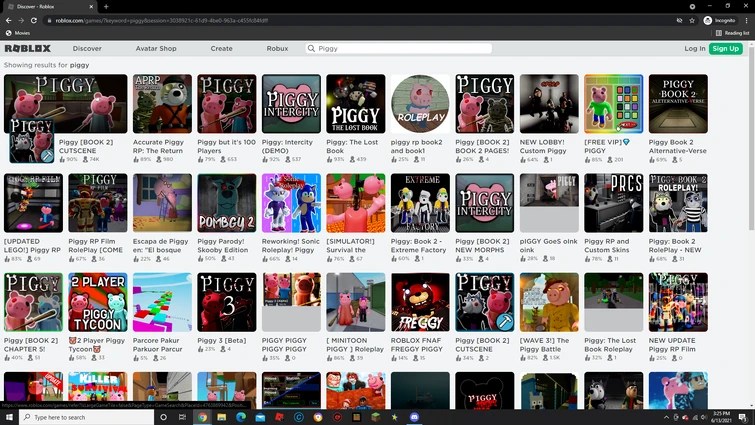Open the Create menu item
Image resolution: width=755 pixels, height=425 pixels.
pos(221,48)
